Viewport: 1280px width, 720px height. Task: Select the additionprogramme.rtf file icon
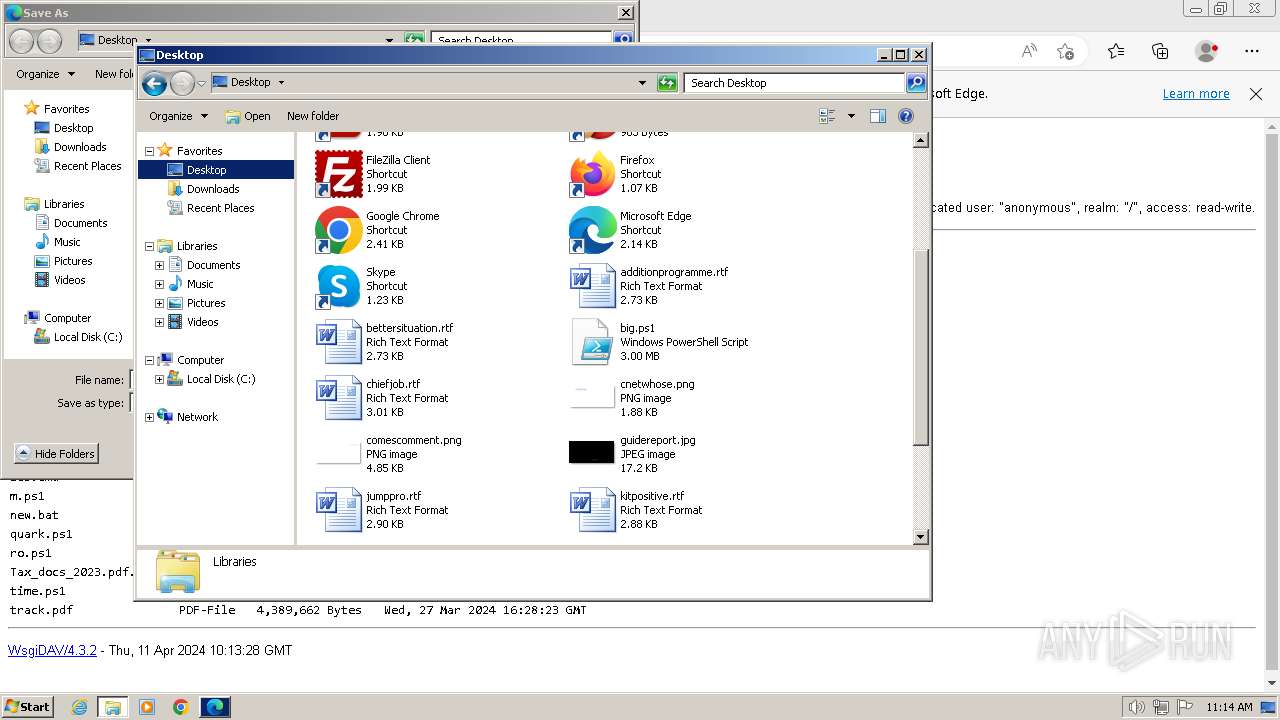point(592,286)
